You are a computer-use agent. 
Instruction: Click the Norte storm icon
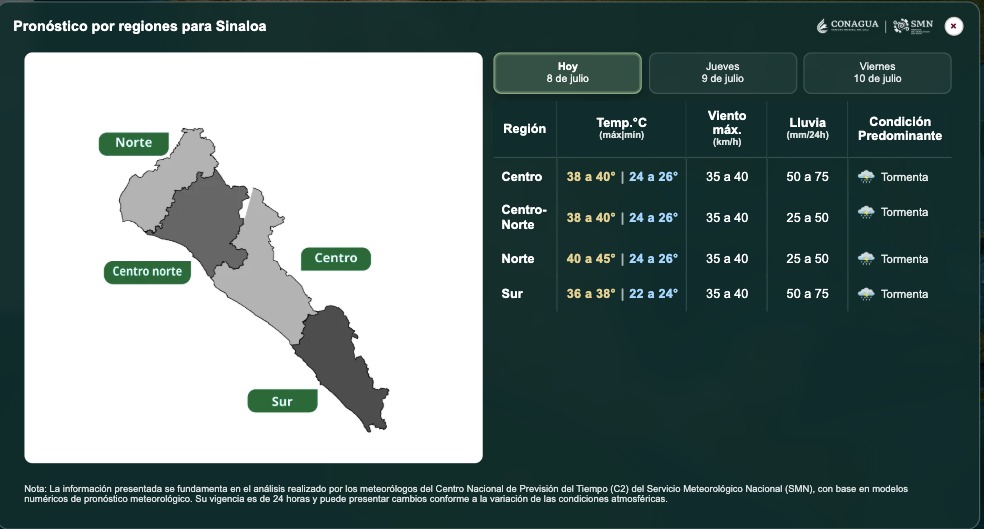pos(866,259)
